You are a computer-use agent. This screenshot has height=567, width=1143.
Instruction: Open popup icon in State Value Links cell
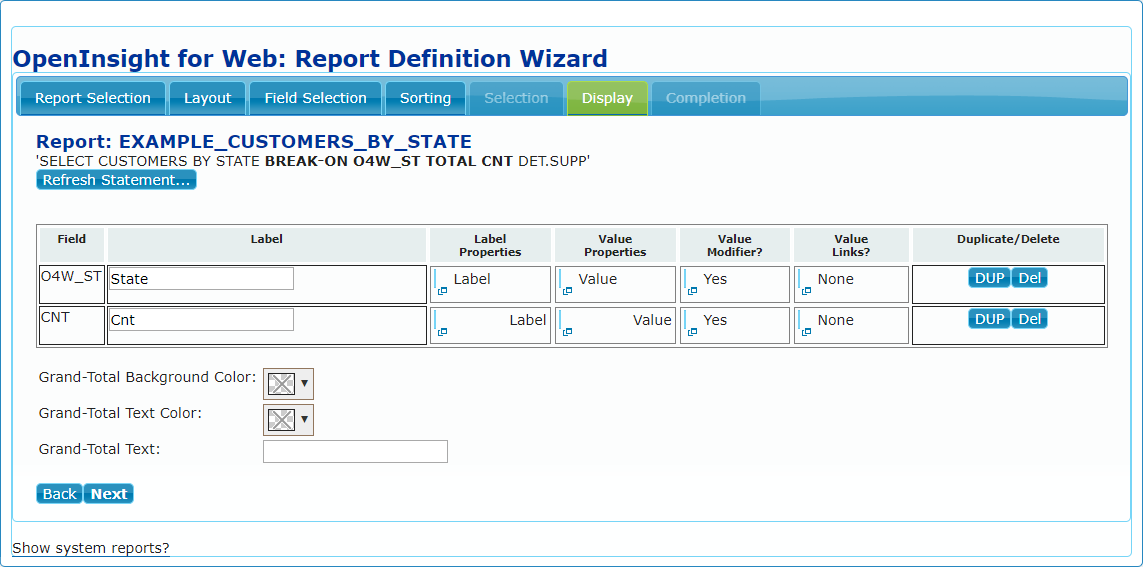point(806,291)
